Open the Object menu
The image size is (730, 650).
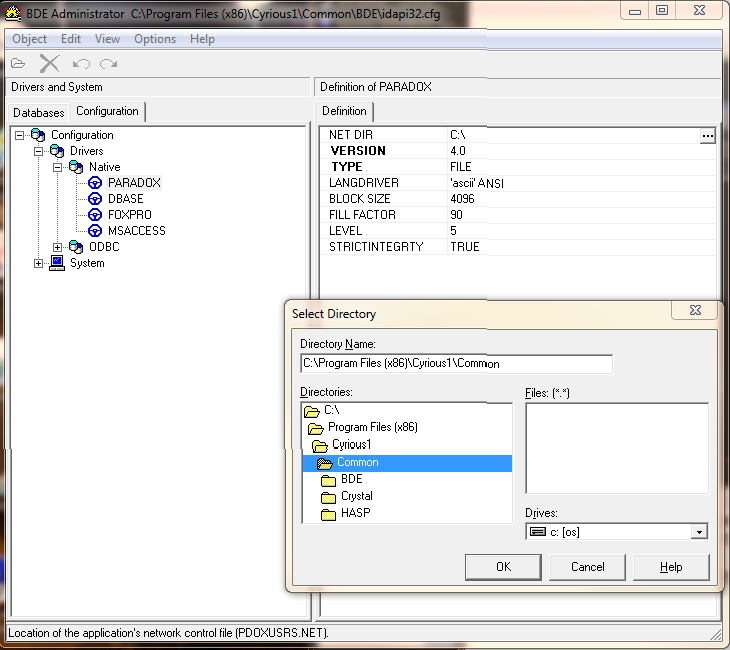click(29, 39)
